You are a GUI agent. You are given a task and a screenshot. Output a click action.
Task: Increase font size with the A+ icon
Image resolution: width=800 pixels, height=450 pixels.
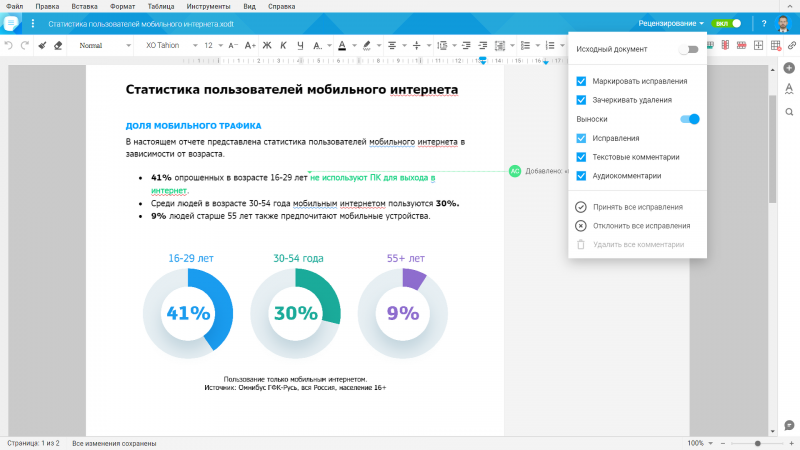pos(250,45)
